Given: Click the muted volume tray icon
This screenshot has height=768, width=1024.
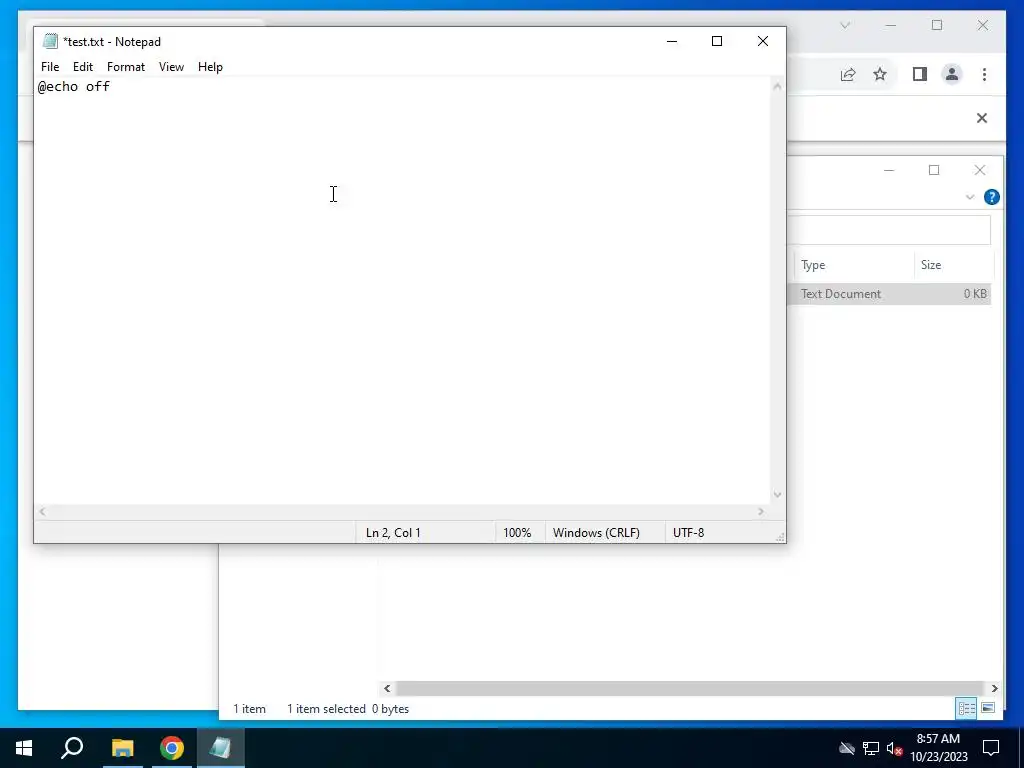Looking at the screenshot, I should (x=895, y=748).
